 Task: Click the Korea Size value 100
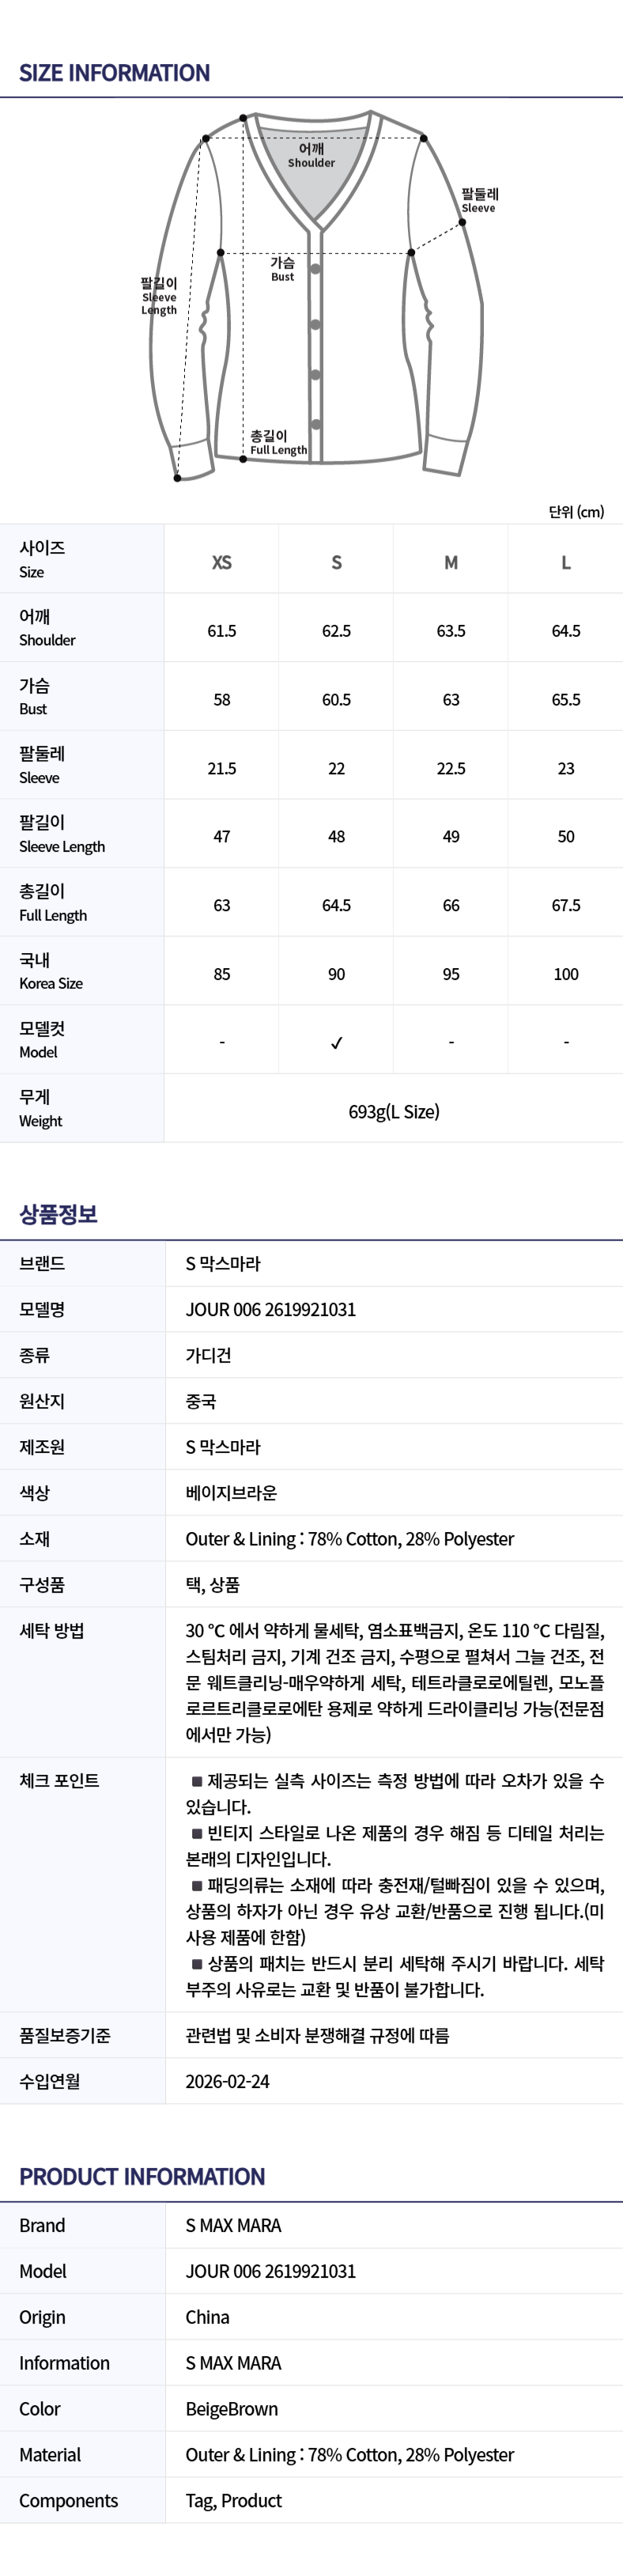click(566, 974)
